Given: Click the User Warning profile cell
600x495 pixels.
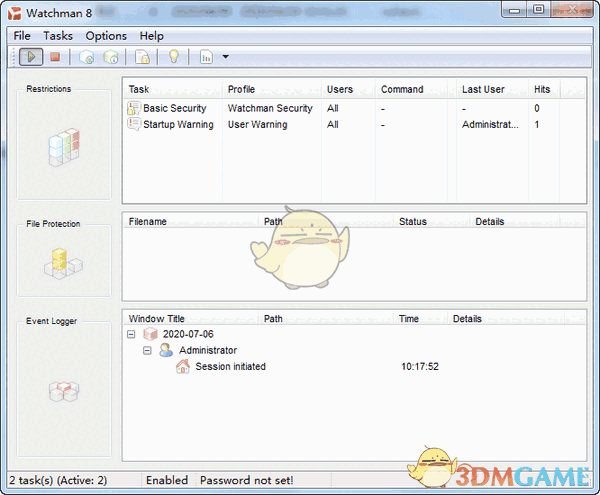Looking at the screenshot, I should (258, 124).
